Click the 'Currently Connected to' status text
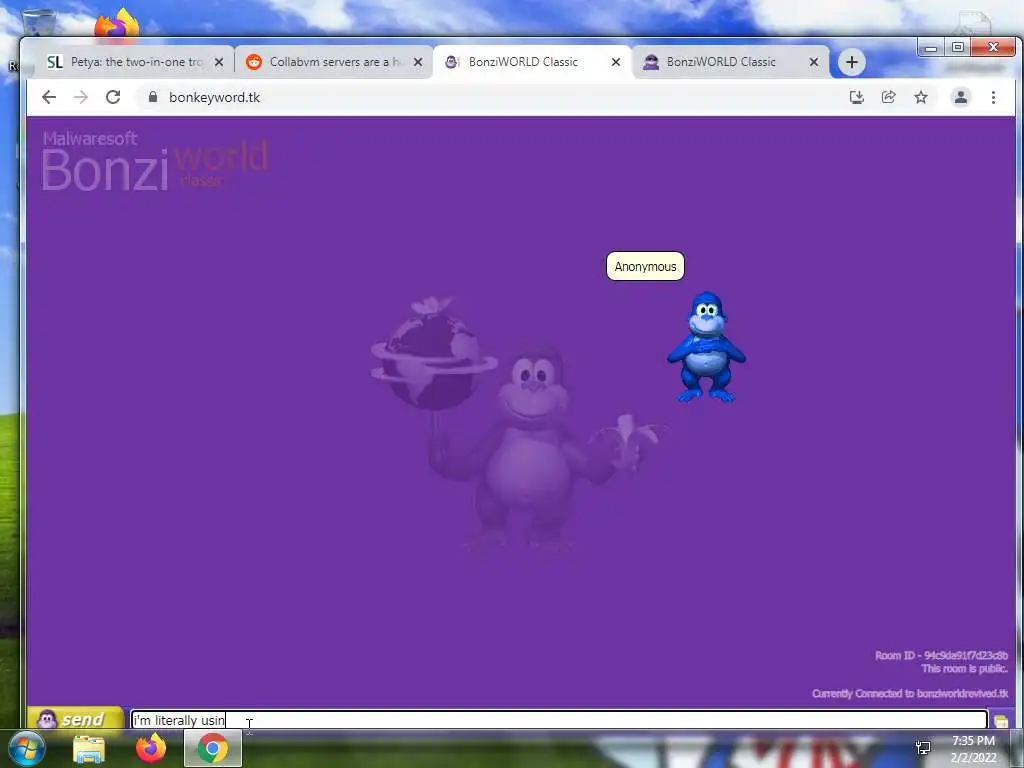 910,694
